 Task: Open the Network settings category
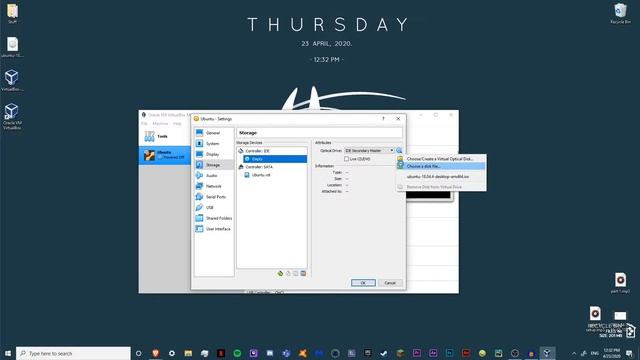213,186
